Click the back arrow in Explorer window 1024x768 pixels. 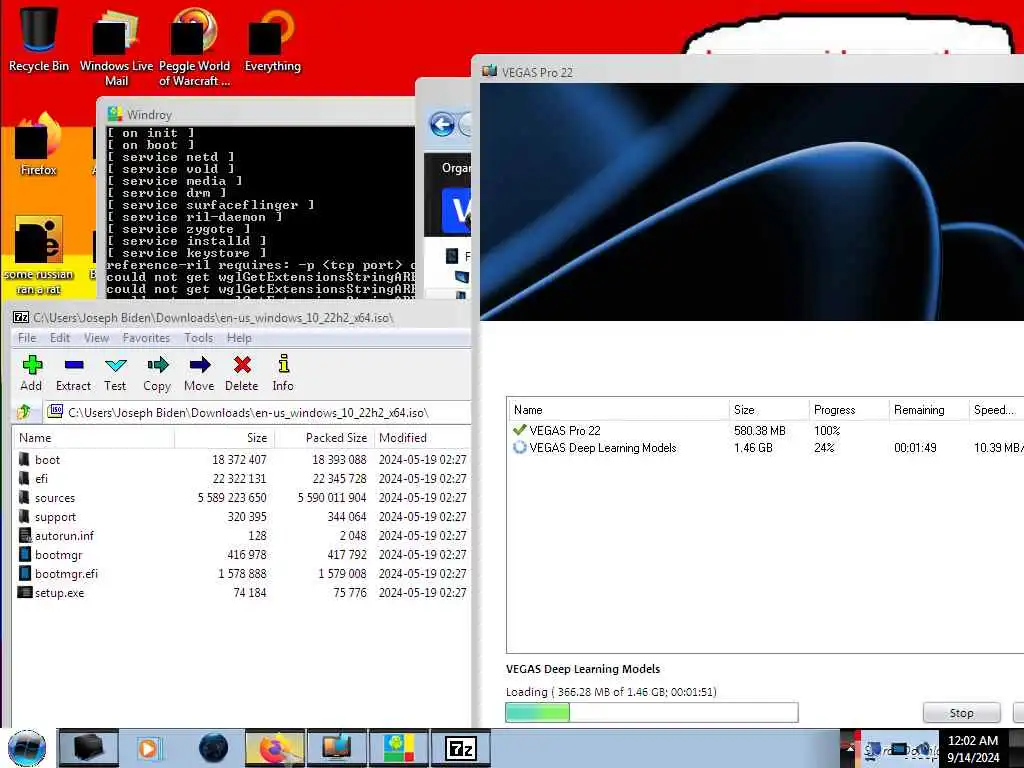443,124
